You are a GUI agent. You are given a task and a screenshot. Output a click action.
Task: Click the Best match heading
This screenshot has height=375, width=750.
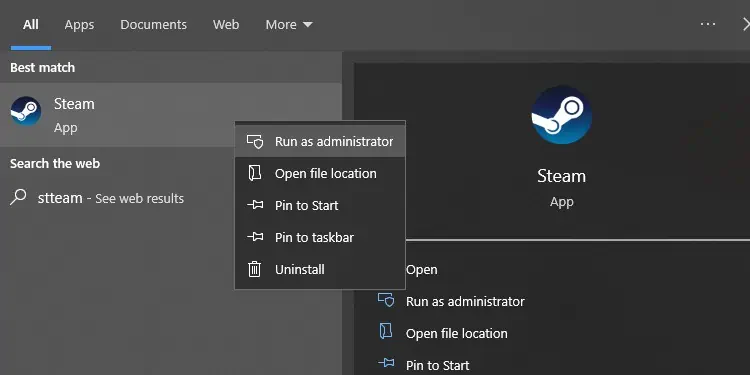(43, 67)
